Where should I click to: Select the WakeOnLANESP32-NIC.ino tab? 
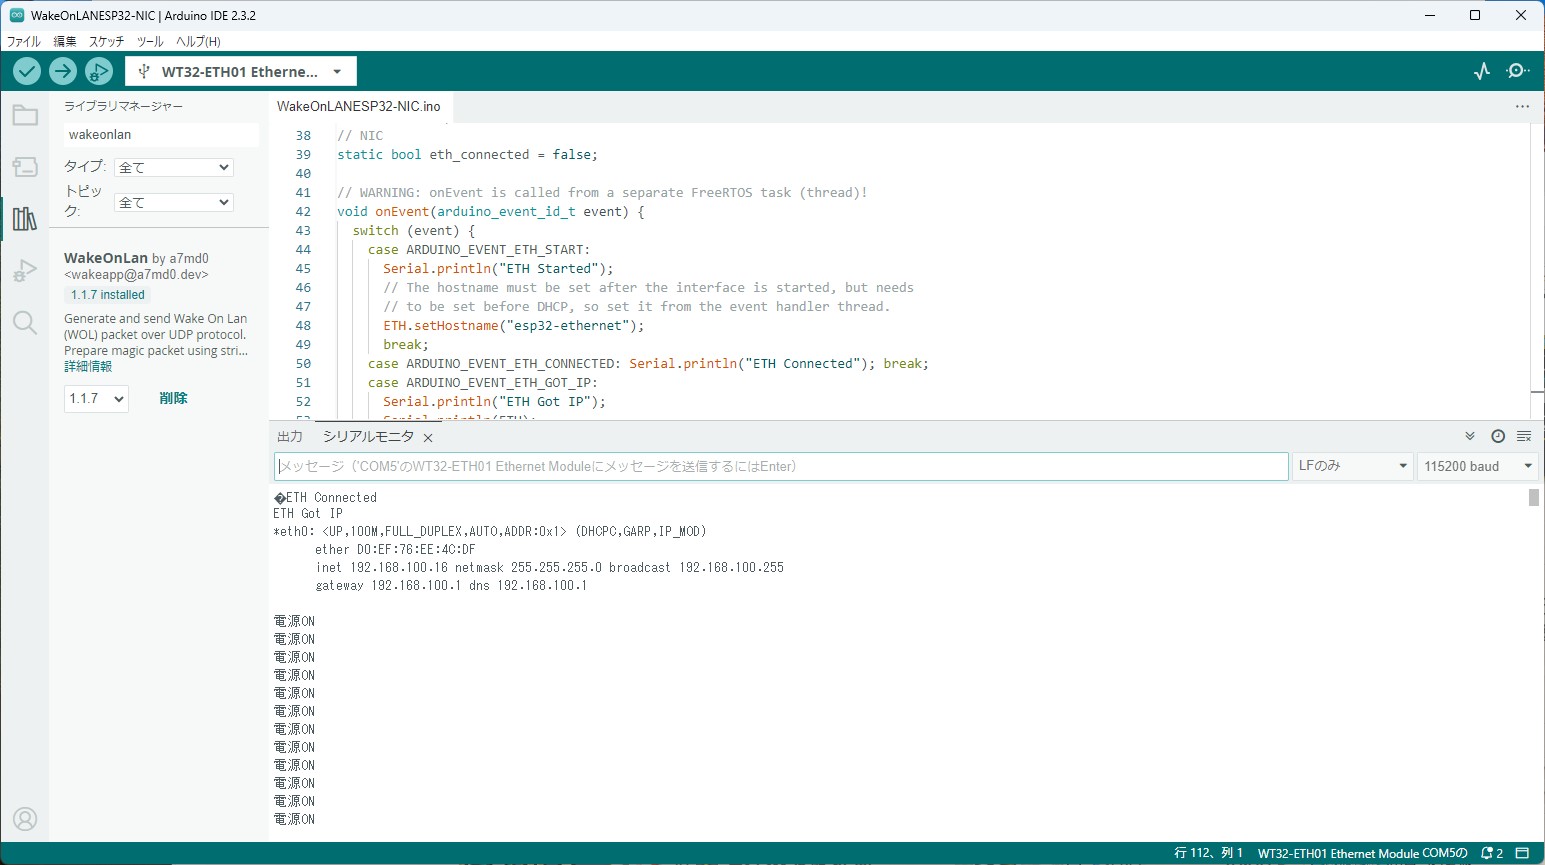click(x=359, y=106)
